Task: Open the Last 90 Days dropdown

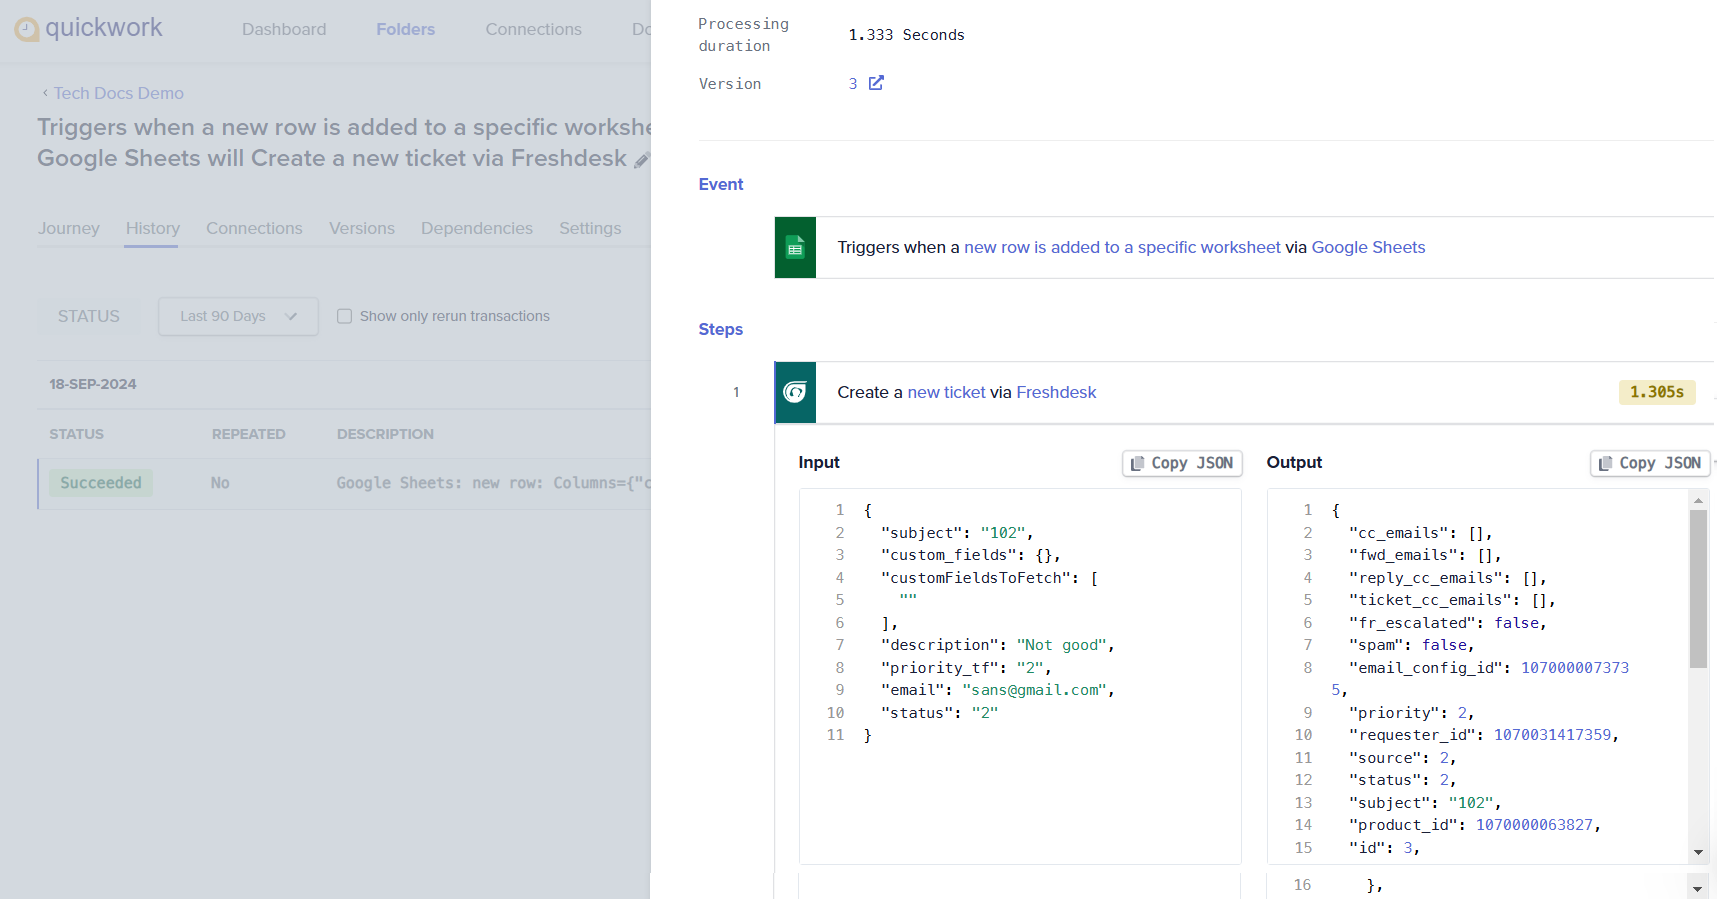Action: coord(238,316)
